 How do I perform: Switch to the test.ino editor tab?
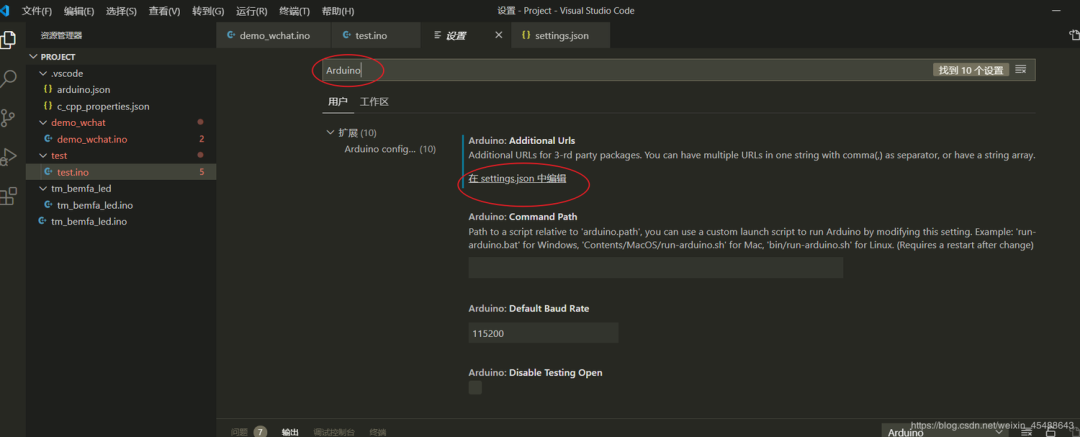(375, 35)
